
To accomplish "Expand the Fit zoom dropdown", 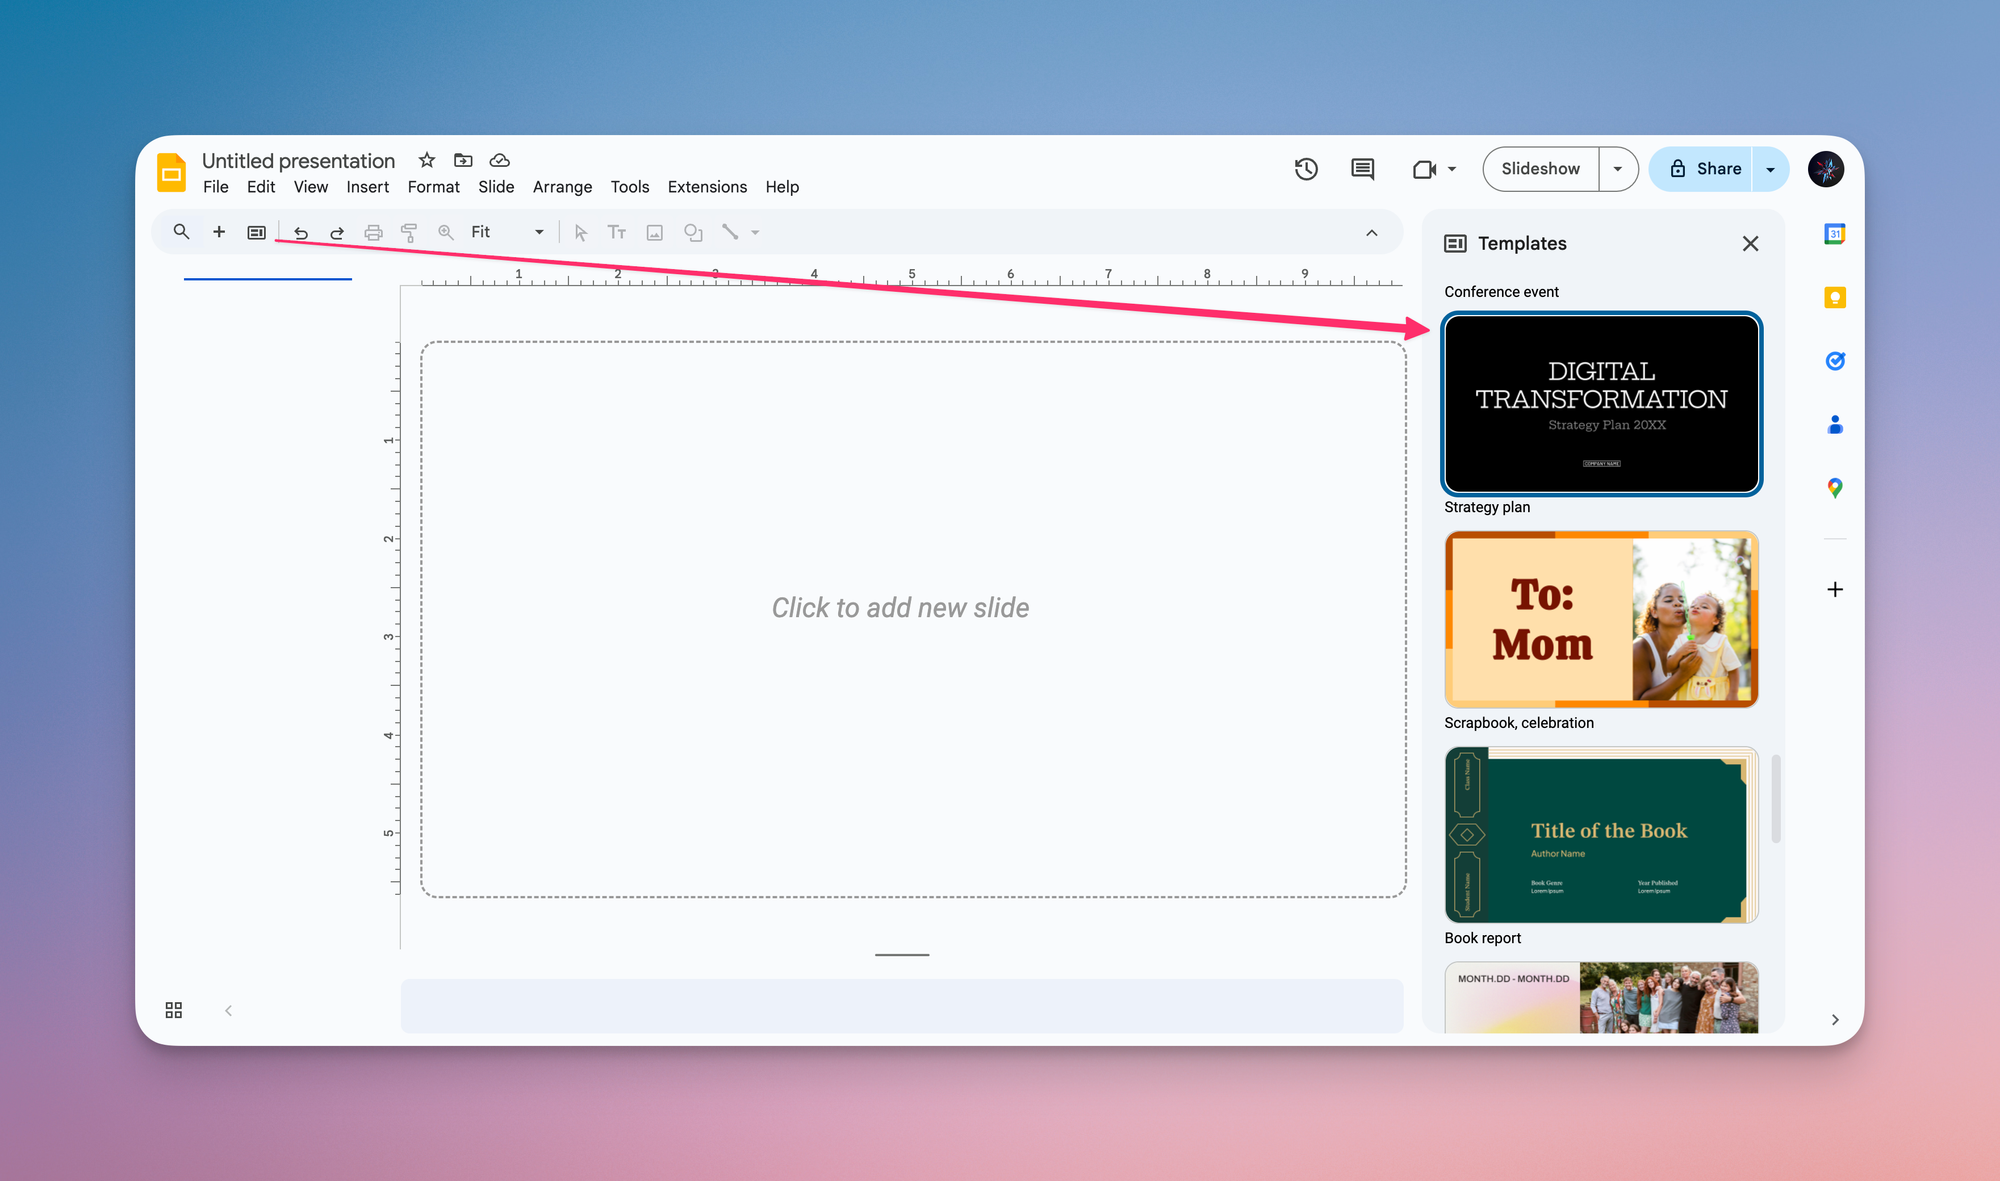I will (x=539, y=232).
